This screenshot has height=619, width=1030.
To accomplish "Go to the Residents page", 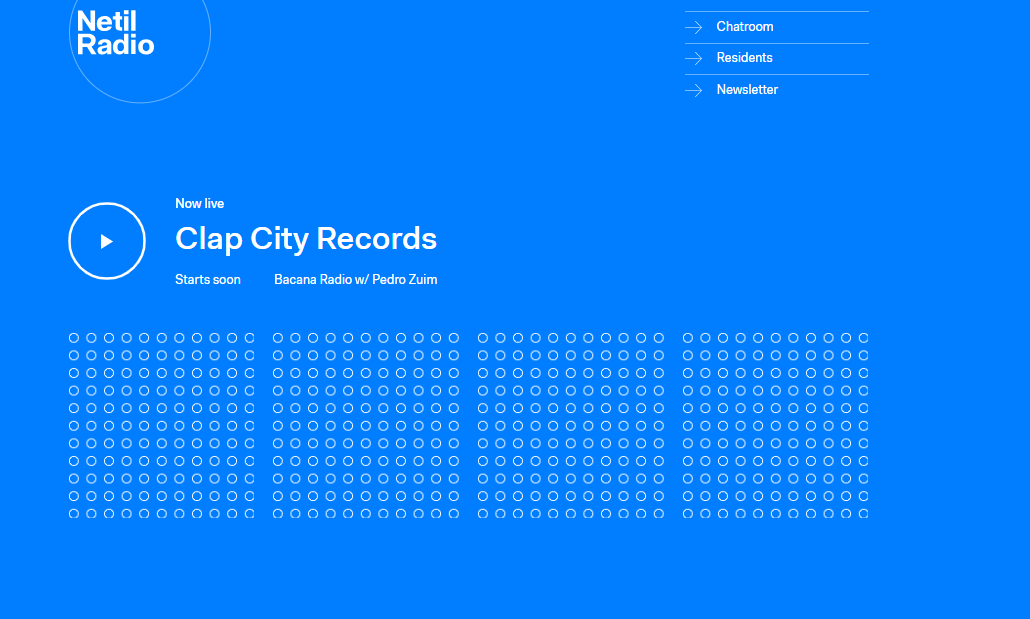I will (x=744, y=58).
